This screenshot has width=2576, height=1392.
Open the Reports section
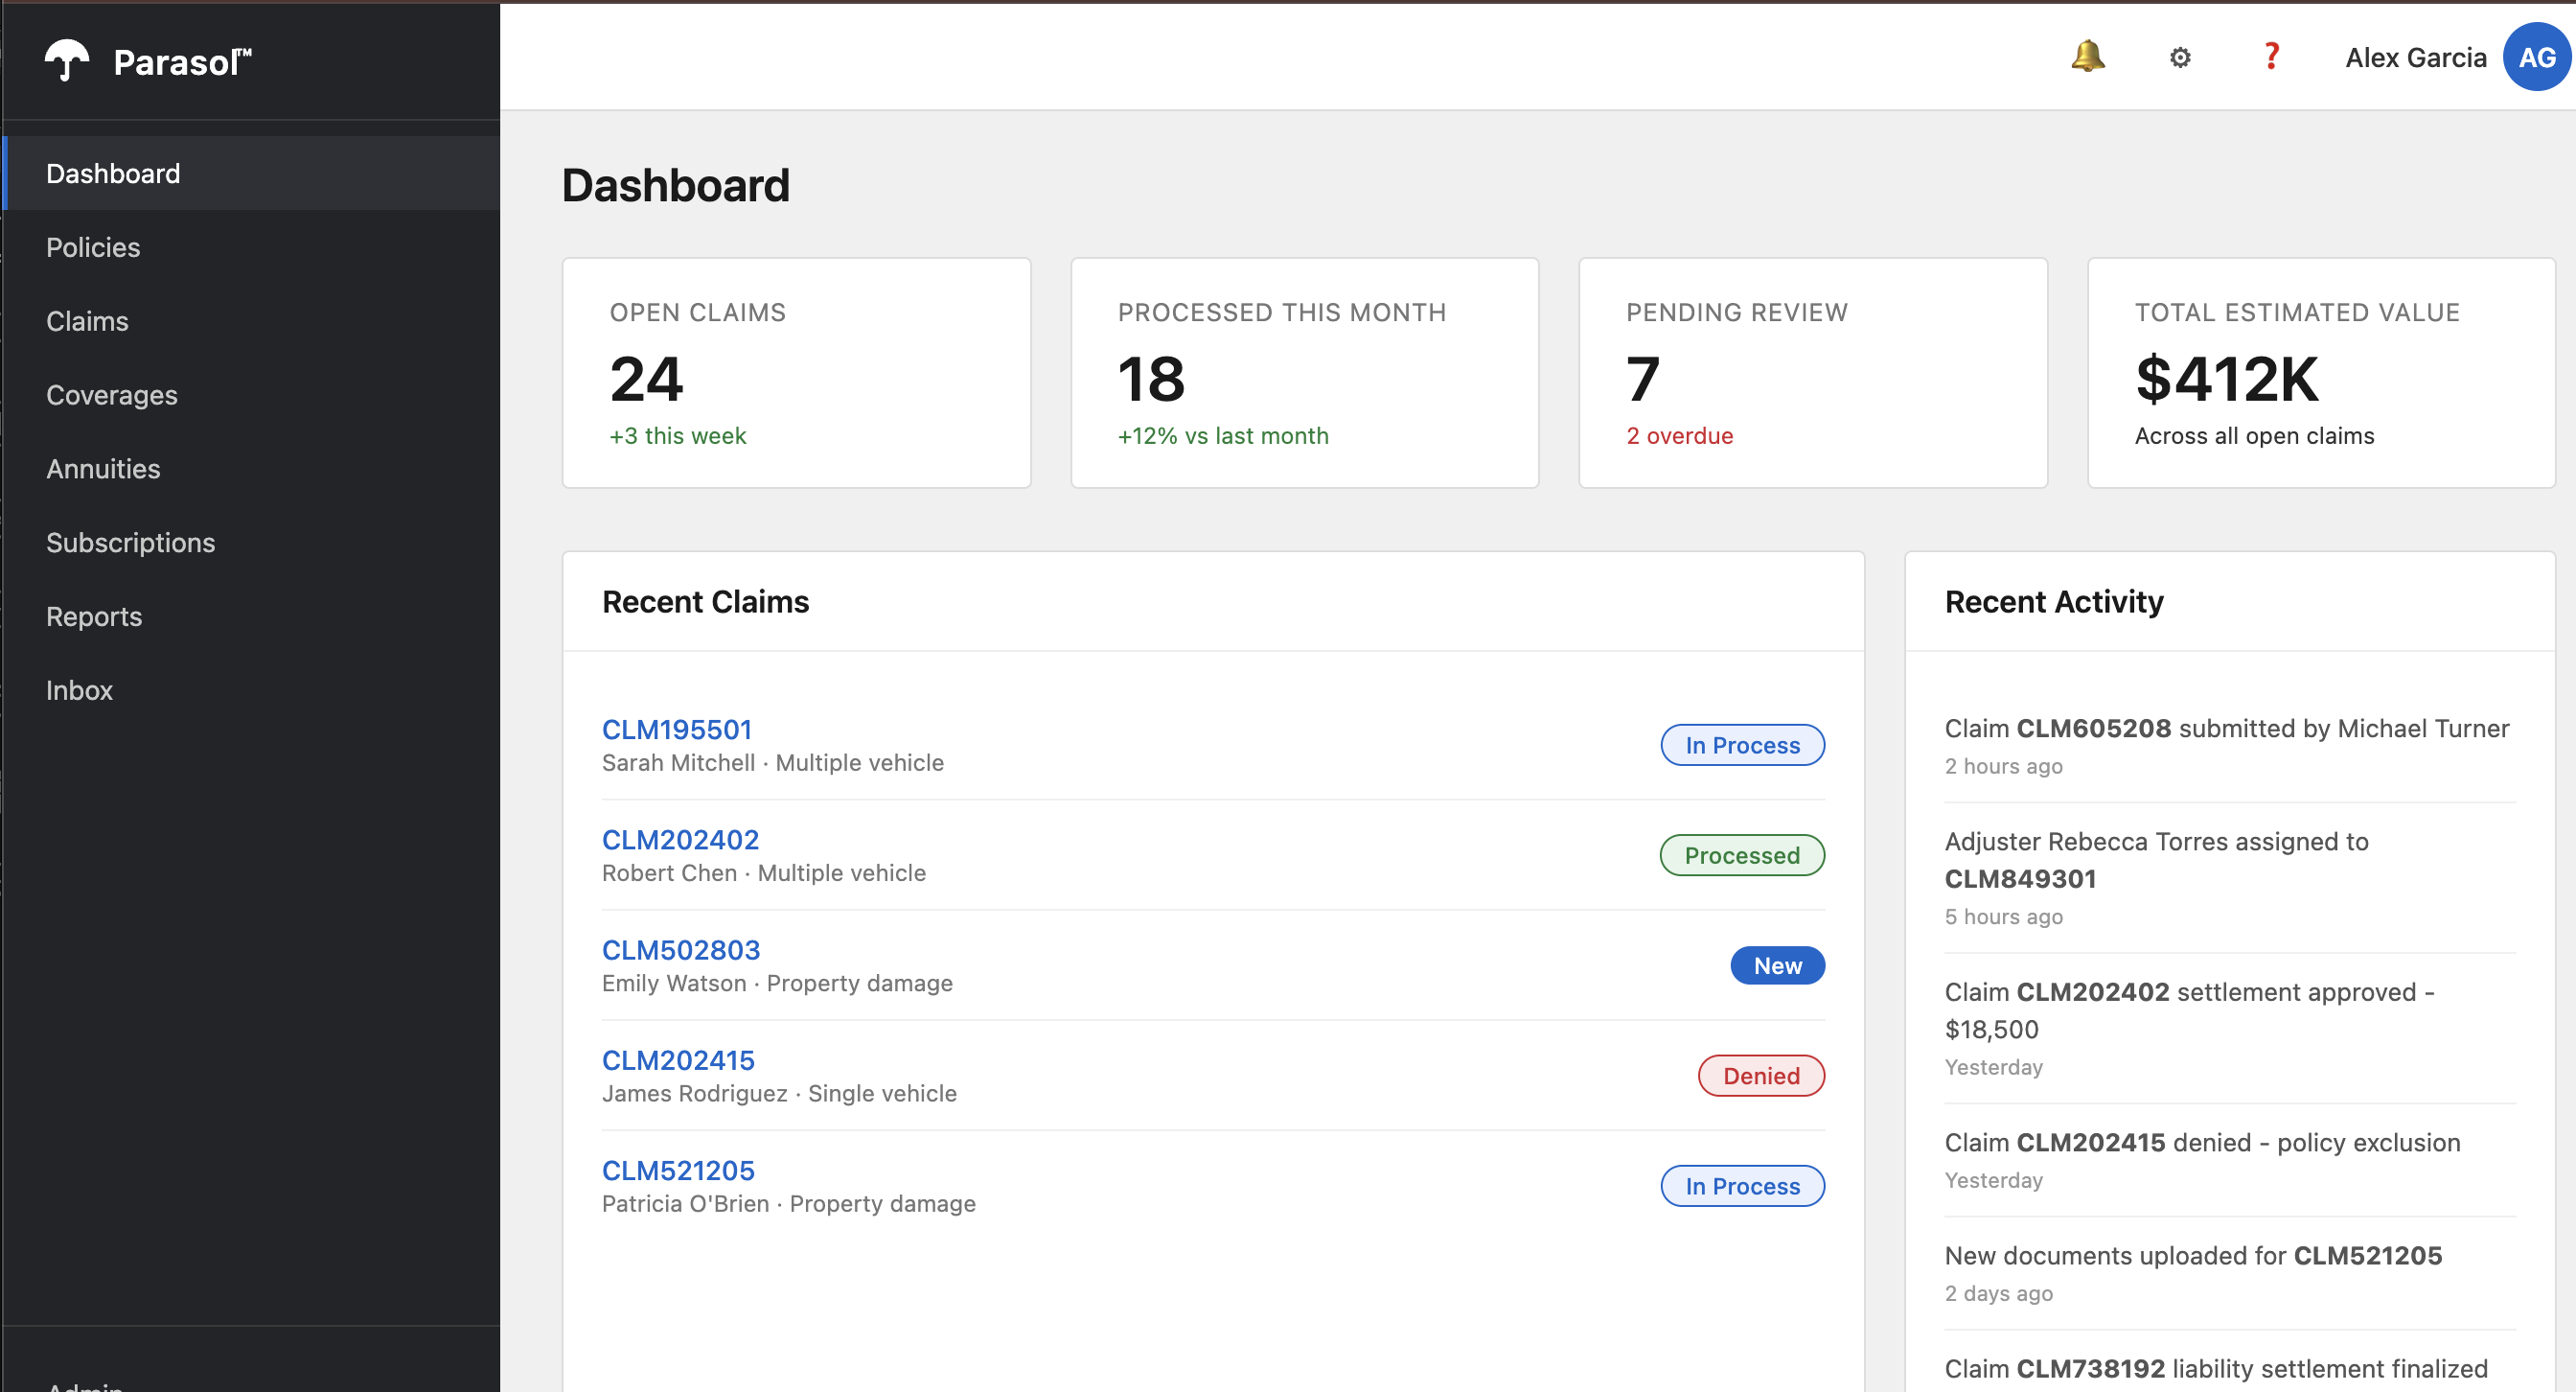pyautogui.click(x=94, y=617)
